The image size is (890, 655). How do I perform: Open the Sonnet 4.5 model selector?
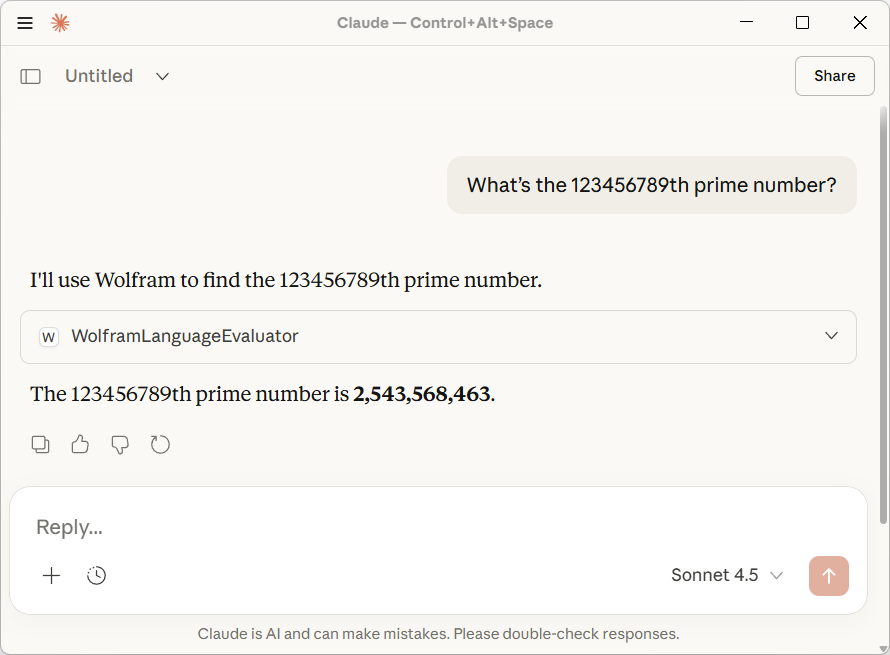pos(726,575)
